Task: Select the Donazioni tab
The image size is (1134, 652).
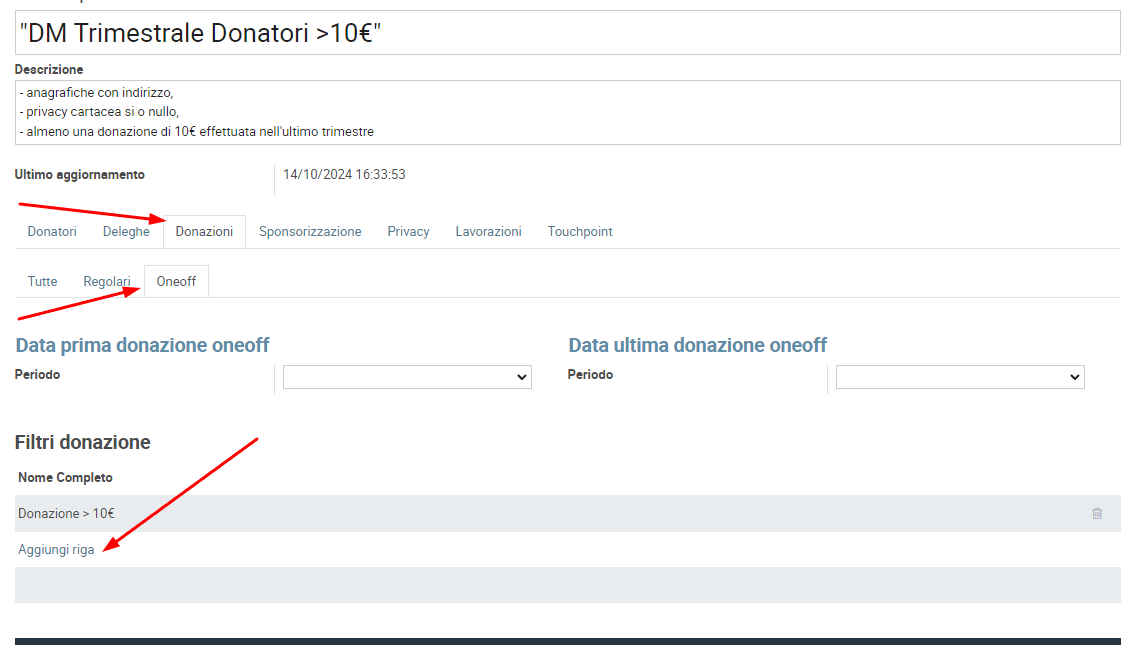Action: coord(204,232)
